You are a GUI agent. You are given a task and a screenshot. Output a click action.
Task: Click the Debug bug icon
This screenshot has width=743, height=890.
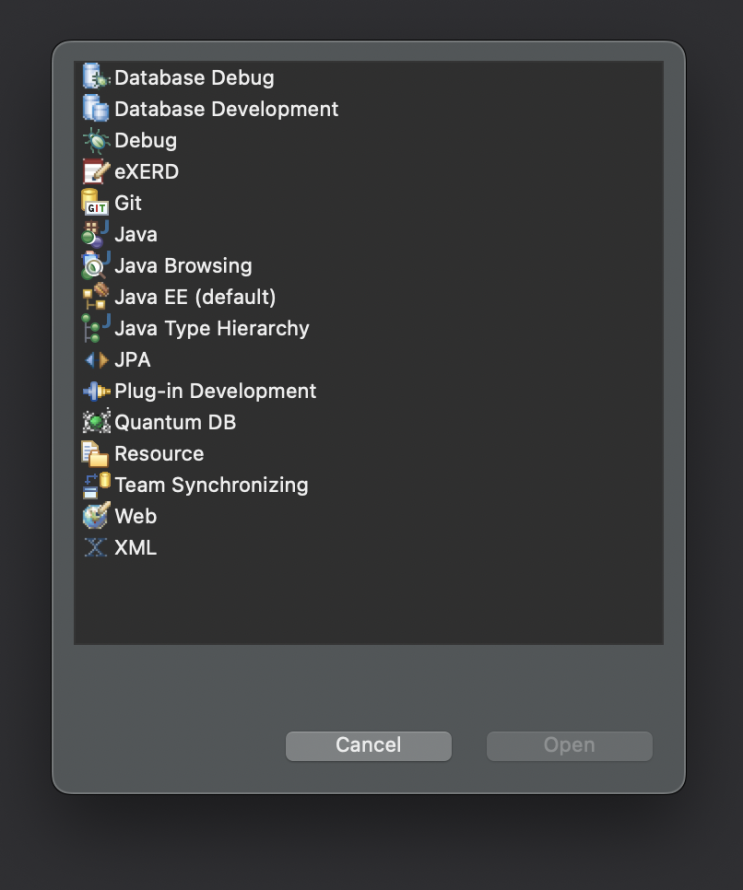[x=95, y=140]
